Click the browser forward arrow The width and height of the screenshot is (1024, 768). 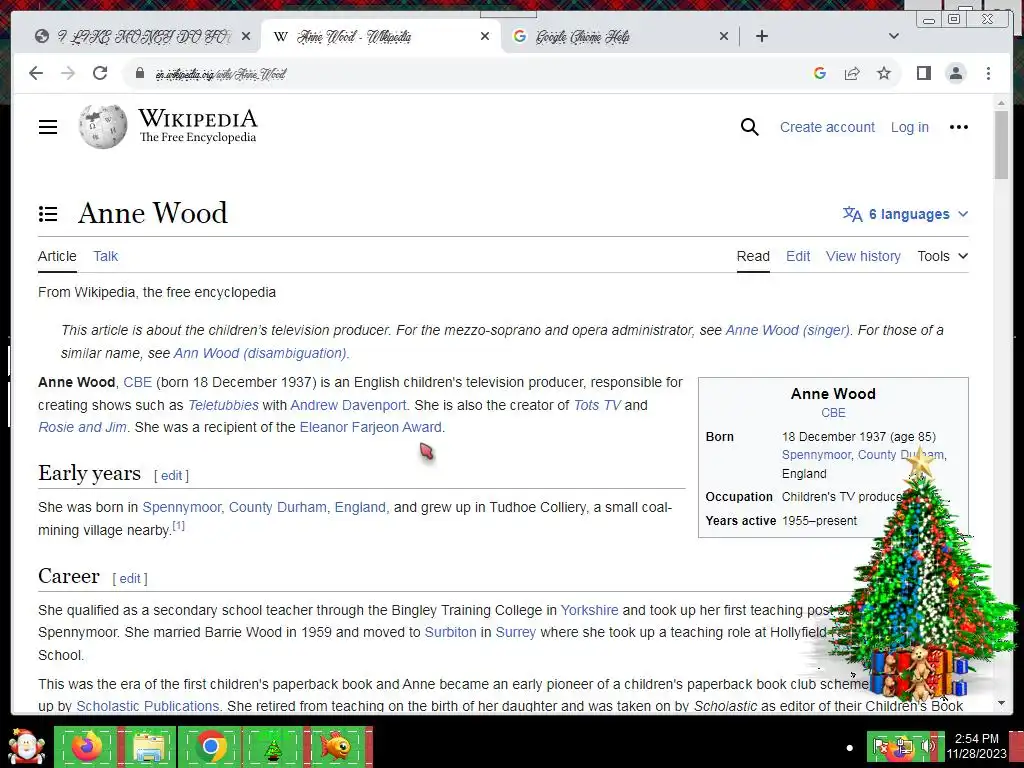click(x=68, y=73)
